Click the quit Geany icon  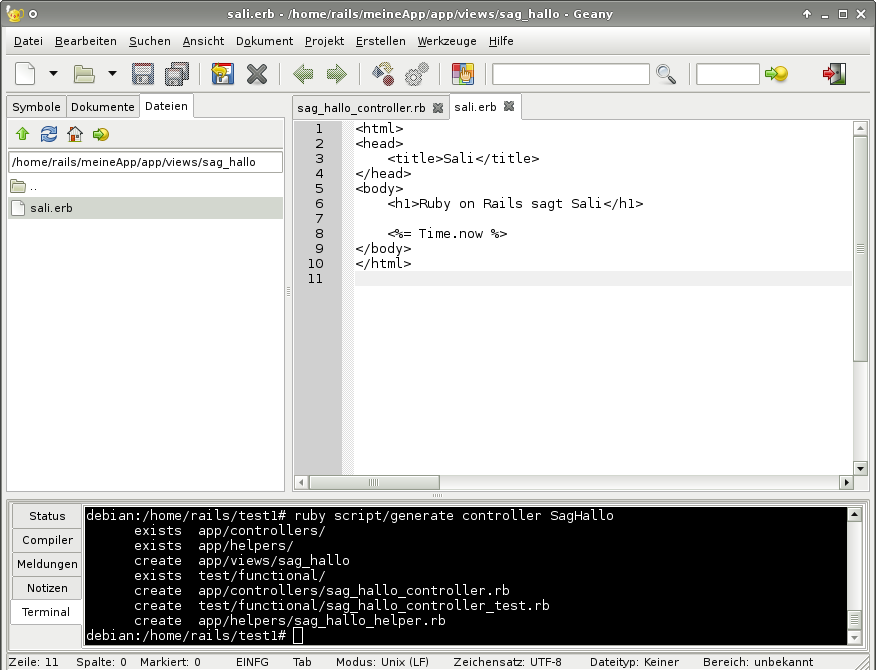tap(834, 74)
